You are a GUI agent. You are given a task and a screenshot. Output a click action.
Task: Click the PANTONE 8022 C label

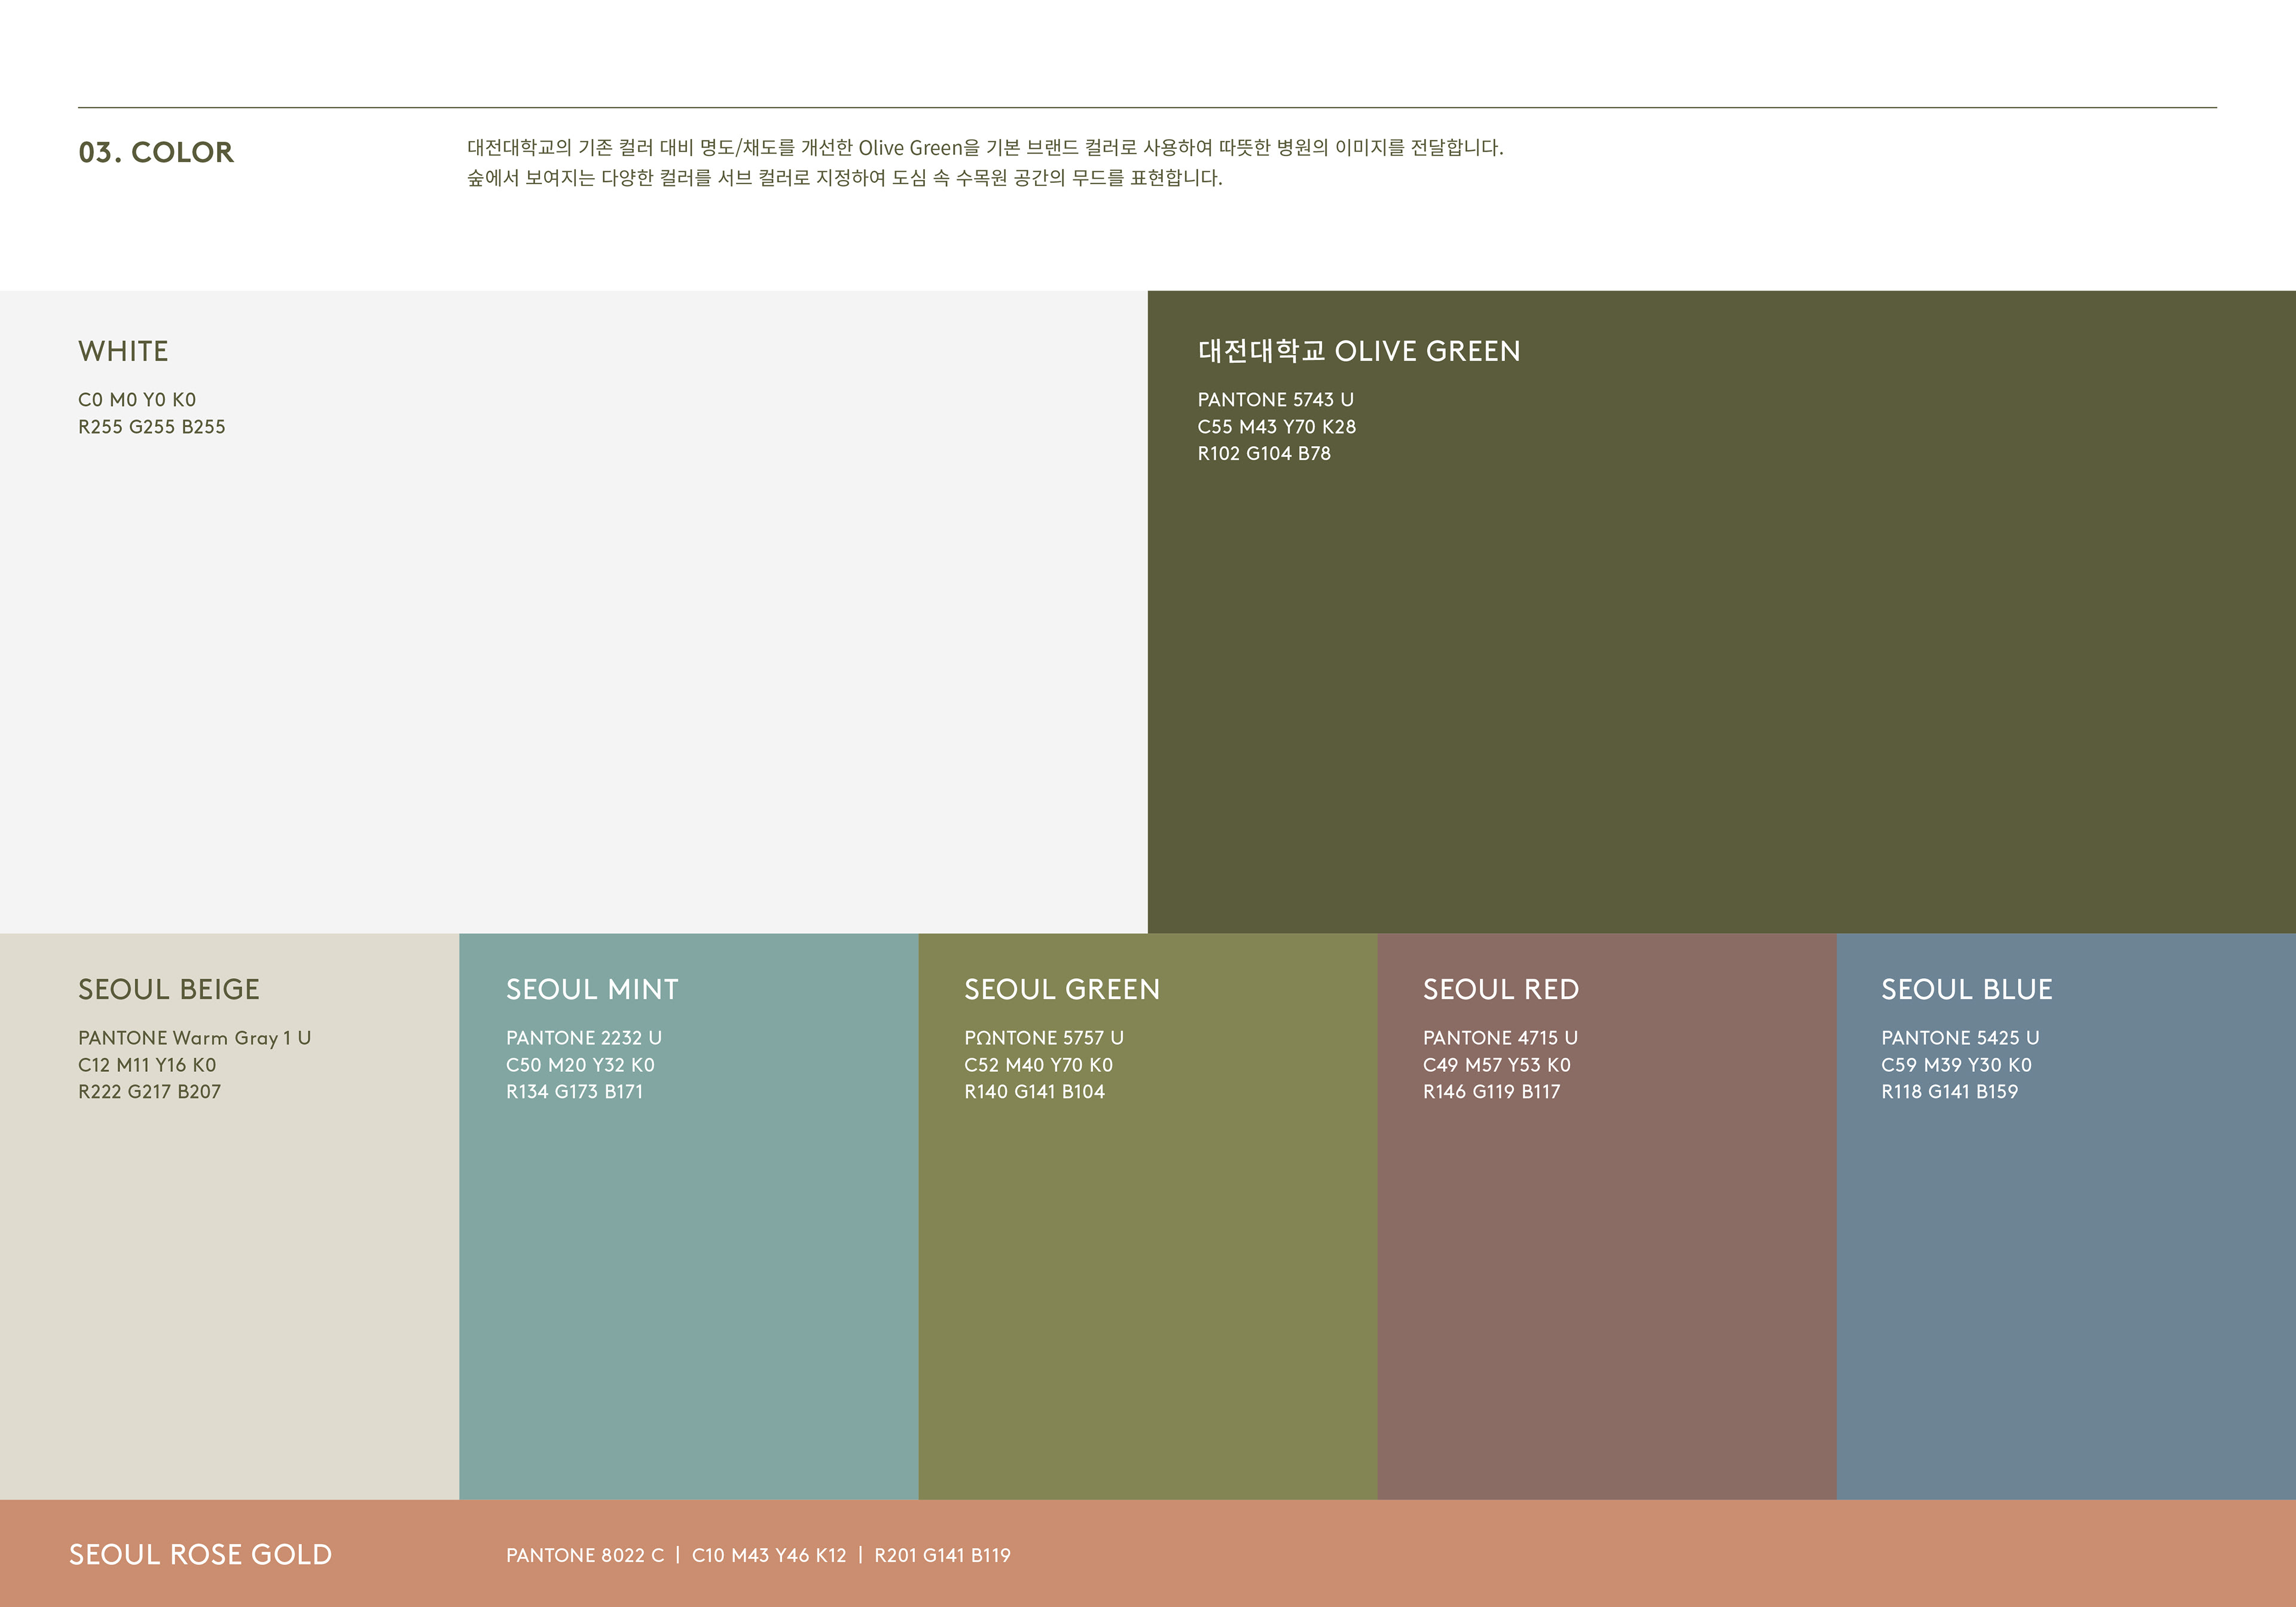pyautogui.click(x=584, y=1556)
